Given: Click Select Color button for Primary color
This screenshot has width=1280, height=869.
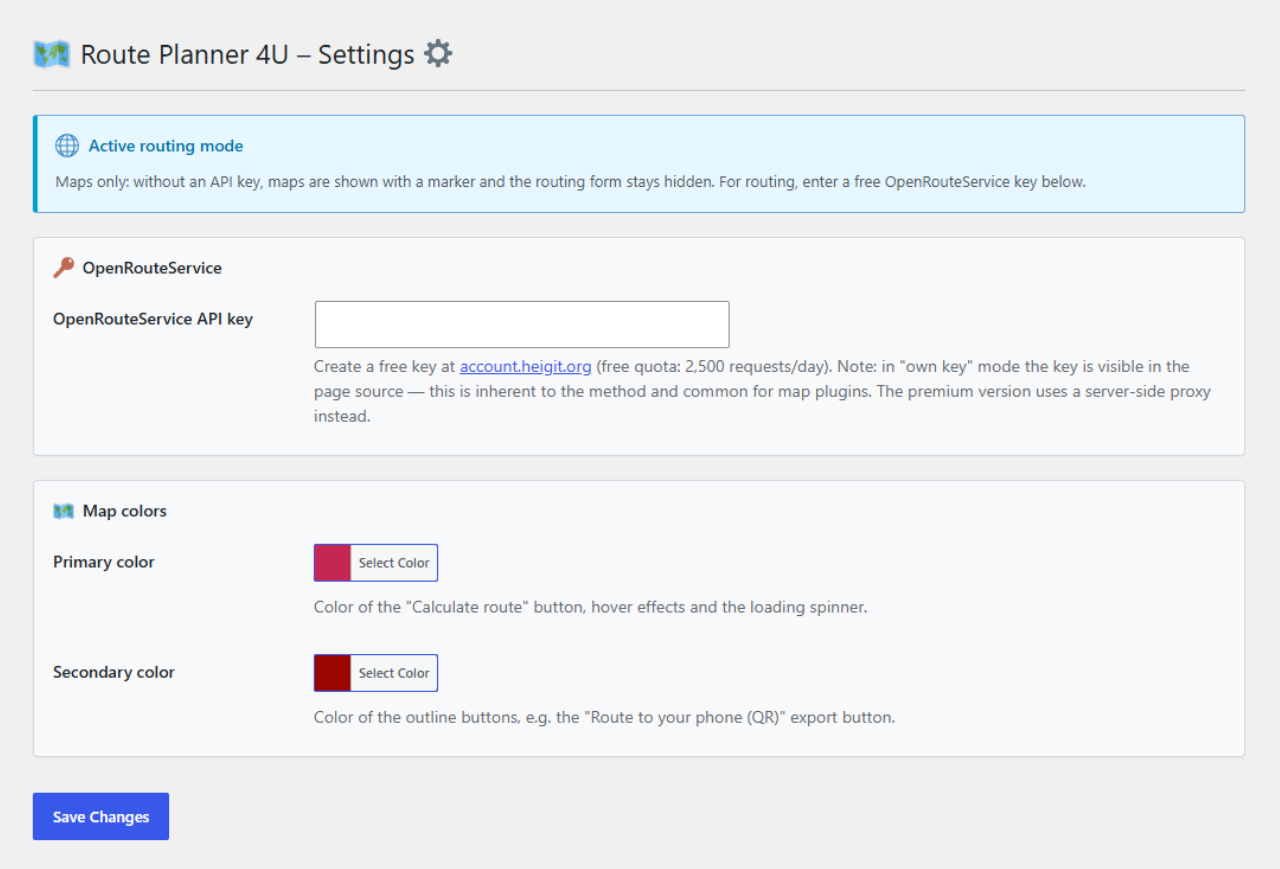Looking at the screenshot, I should click(394, 563).
